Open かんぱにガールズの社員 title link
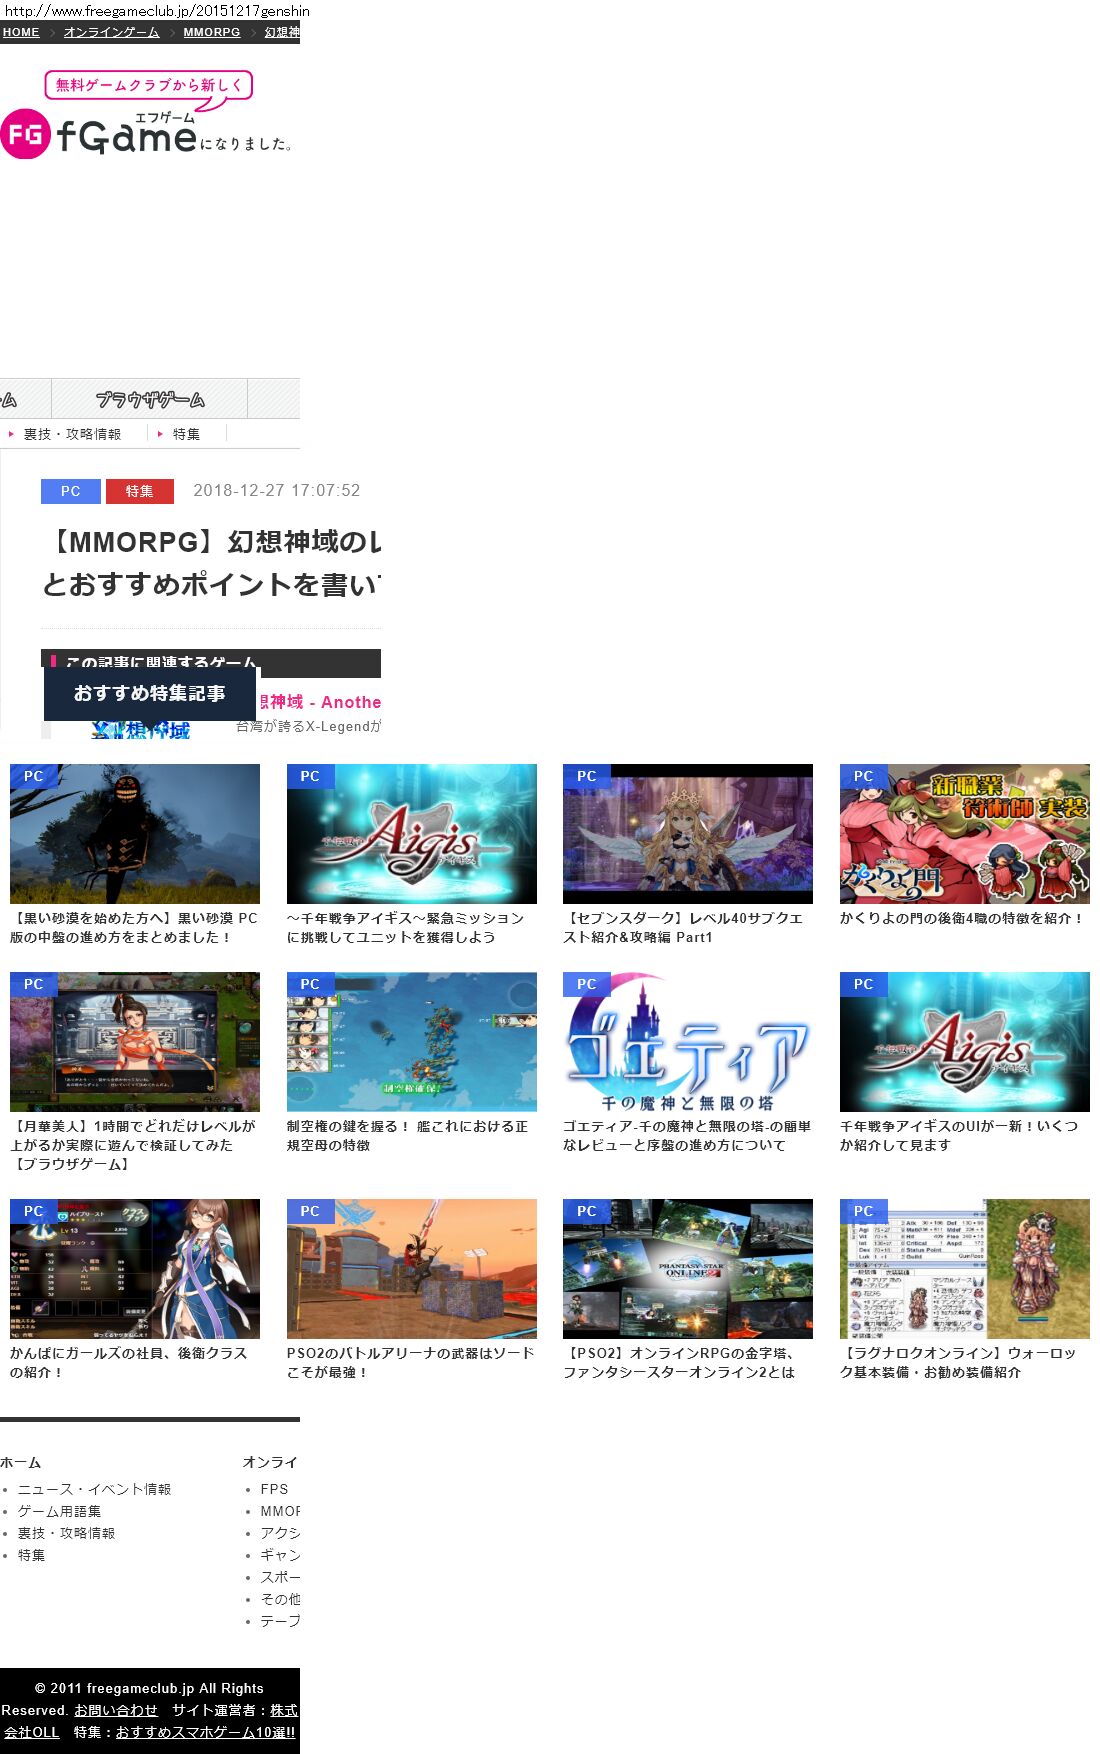 128,1363
